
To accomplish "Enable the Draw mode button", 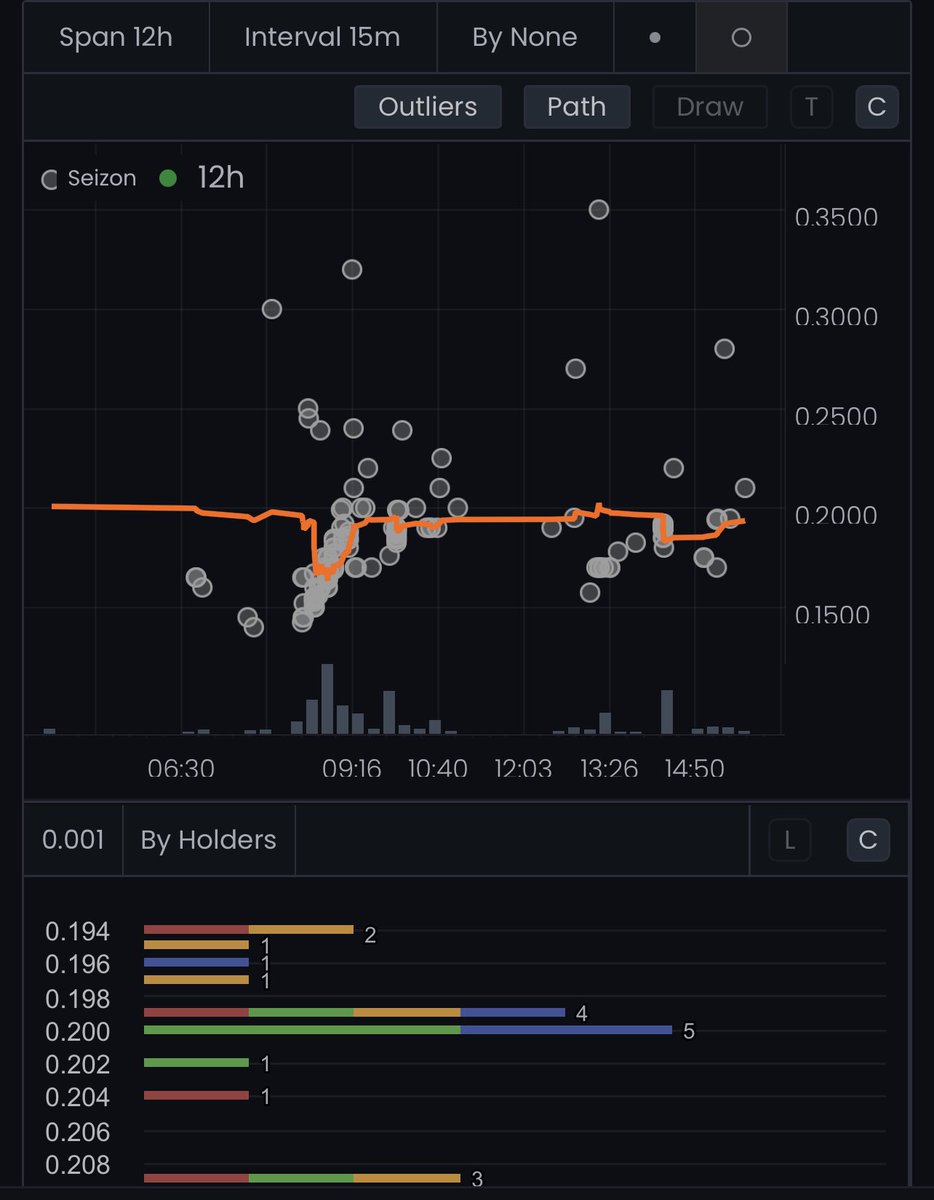I will coord(710,107).
